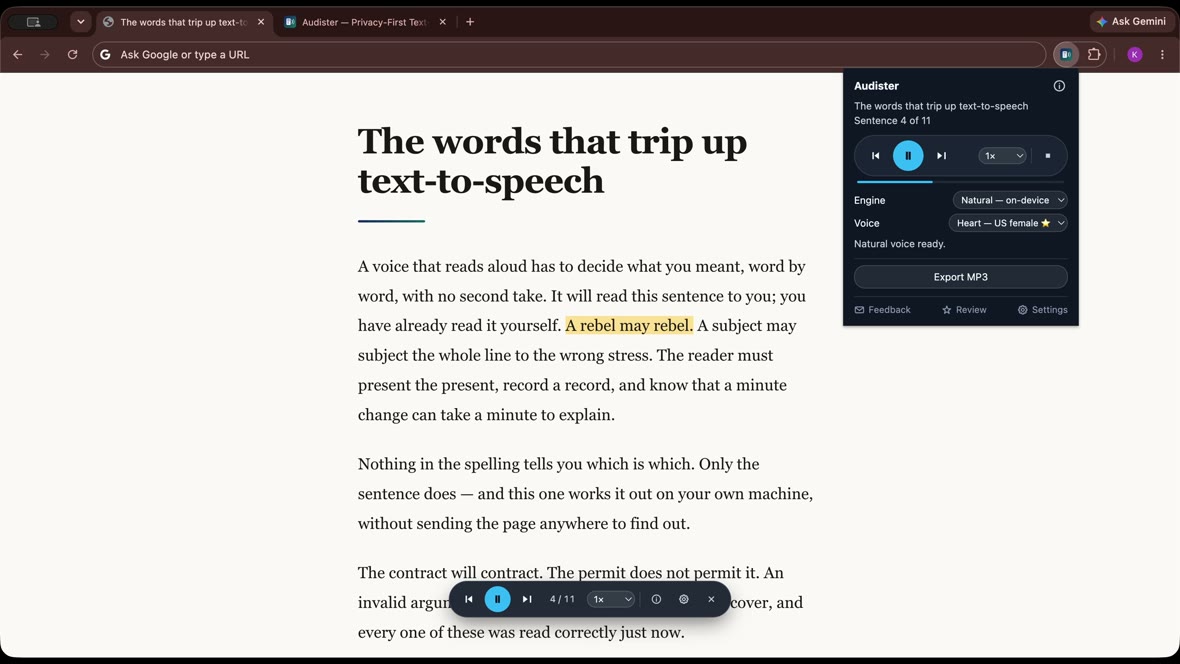Open the Feedback link

882,309
